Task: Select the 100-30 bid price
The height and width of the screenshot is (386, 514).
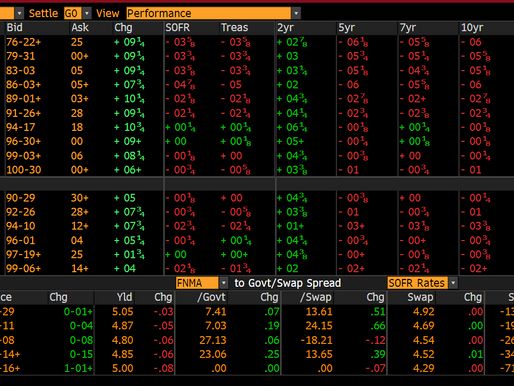Action: [x=24, y=170]
